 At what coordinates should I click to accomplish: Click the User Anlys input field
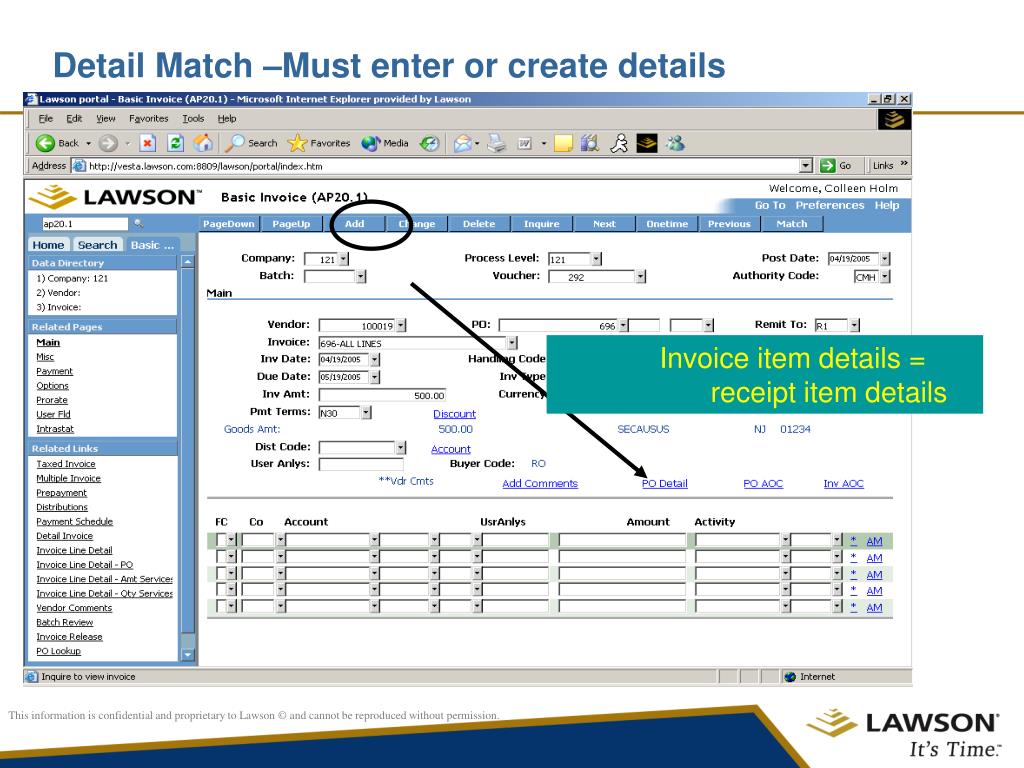point(361,464)
